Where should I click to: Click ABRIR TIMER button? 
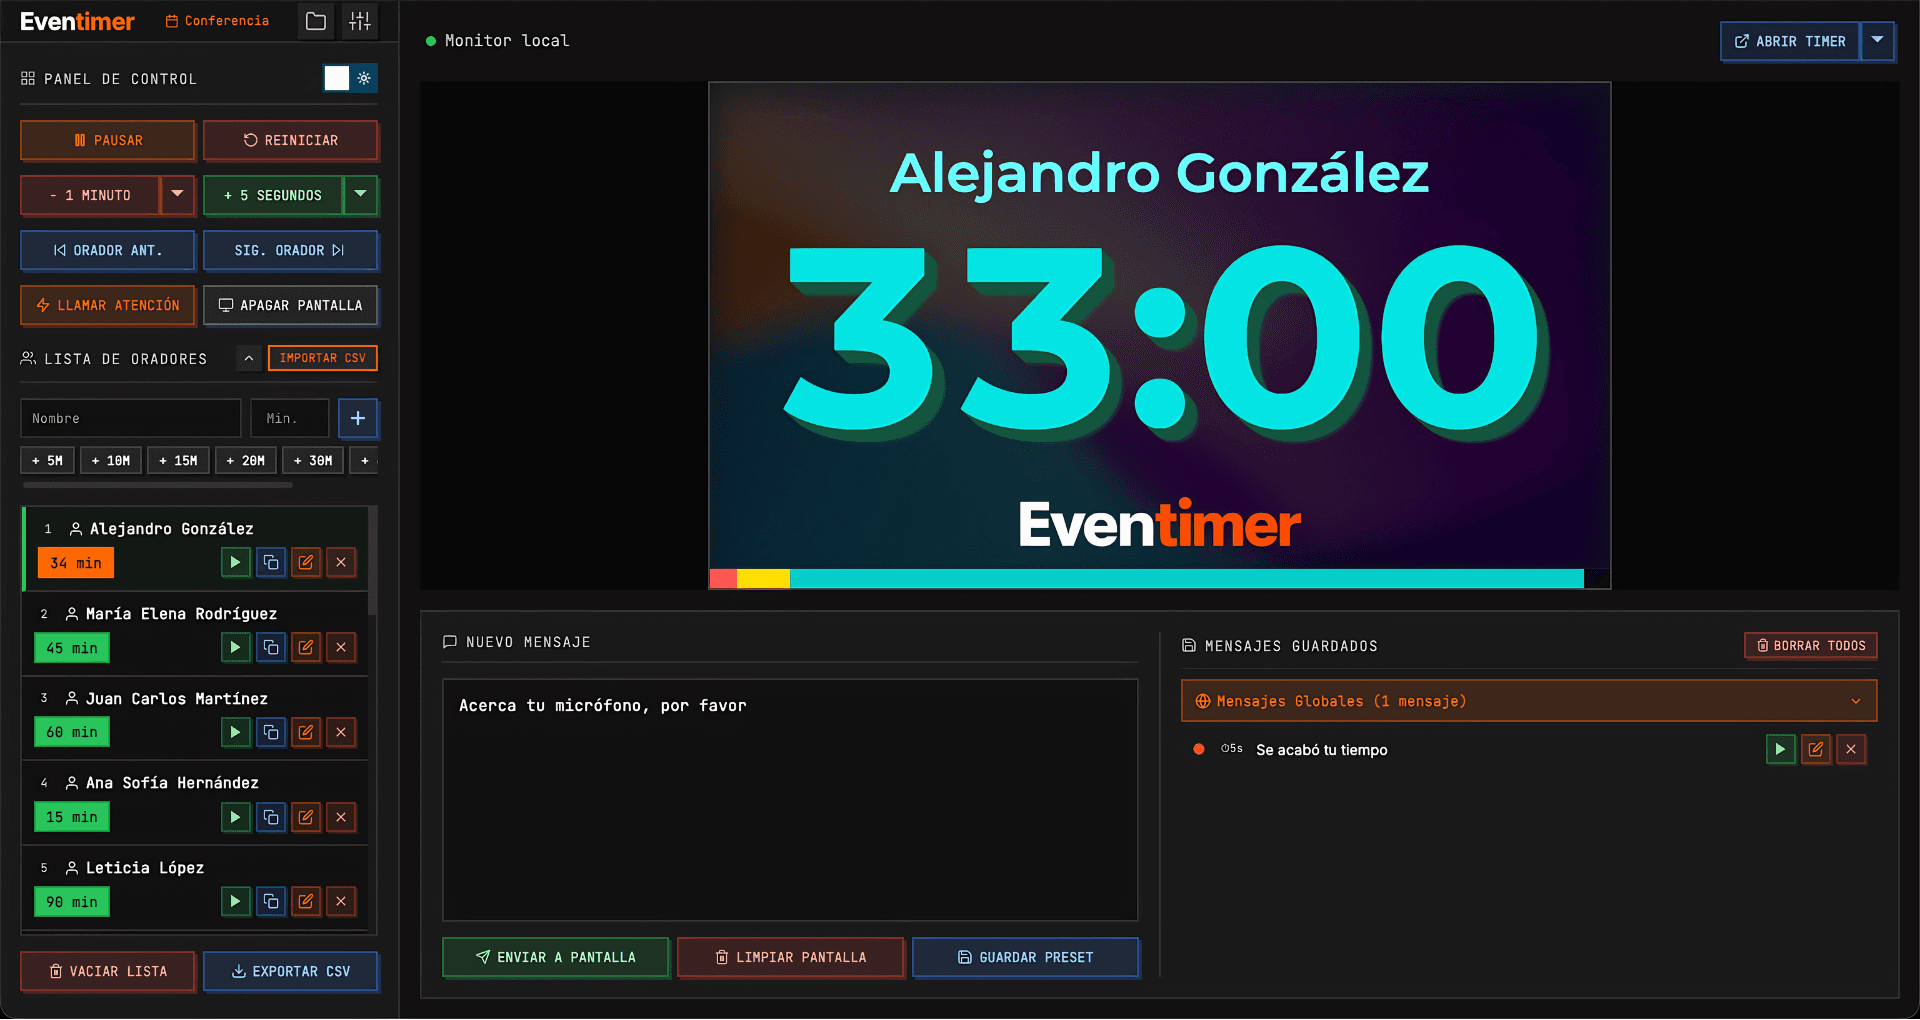pyautogui.click(x=1790, y=41)
